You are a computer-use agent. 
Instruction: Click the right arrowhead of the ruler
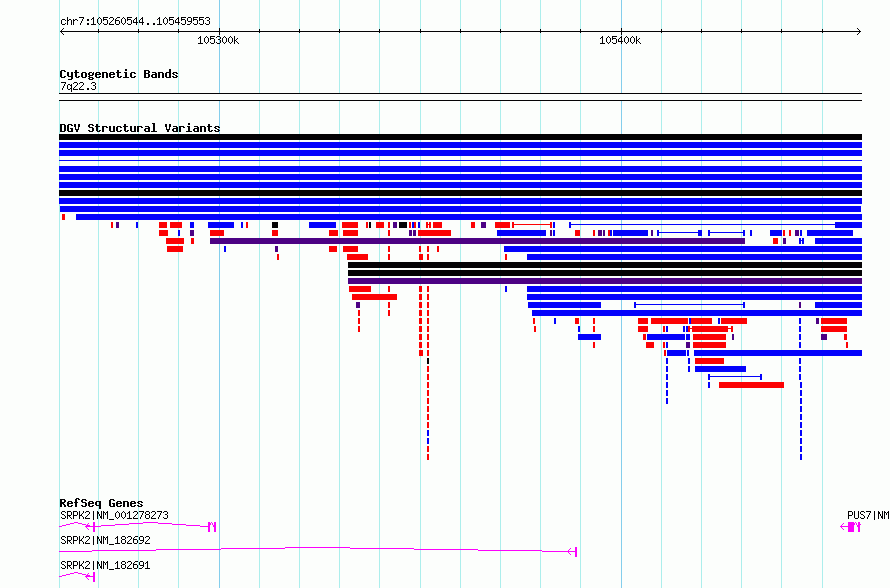859,32
